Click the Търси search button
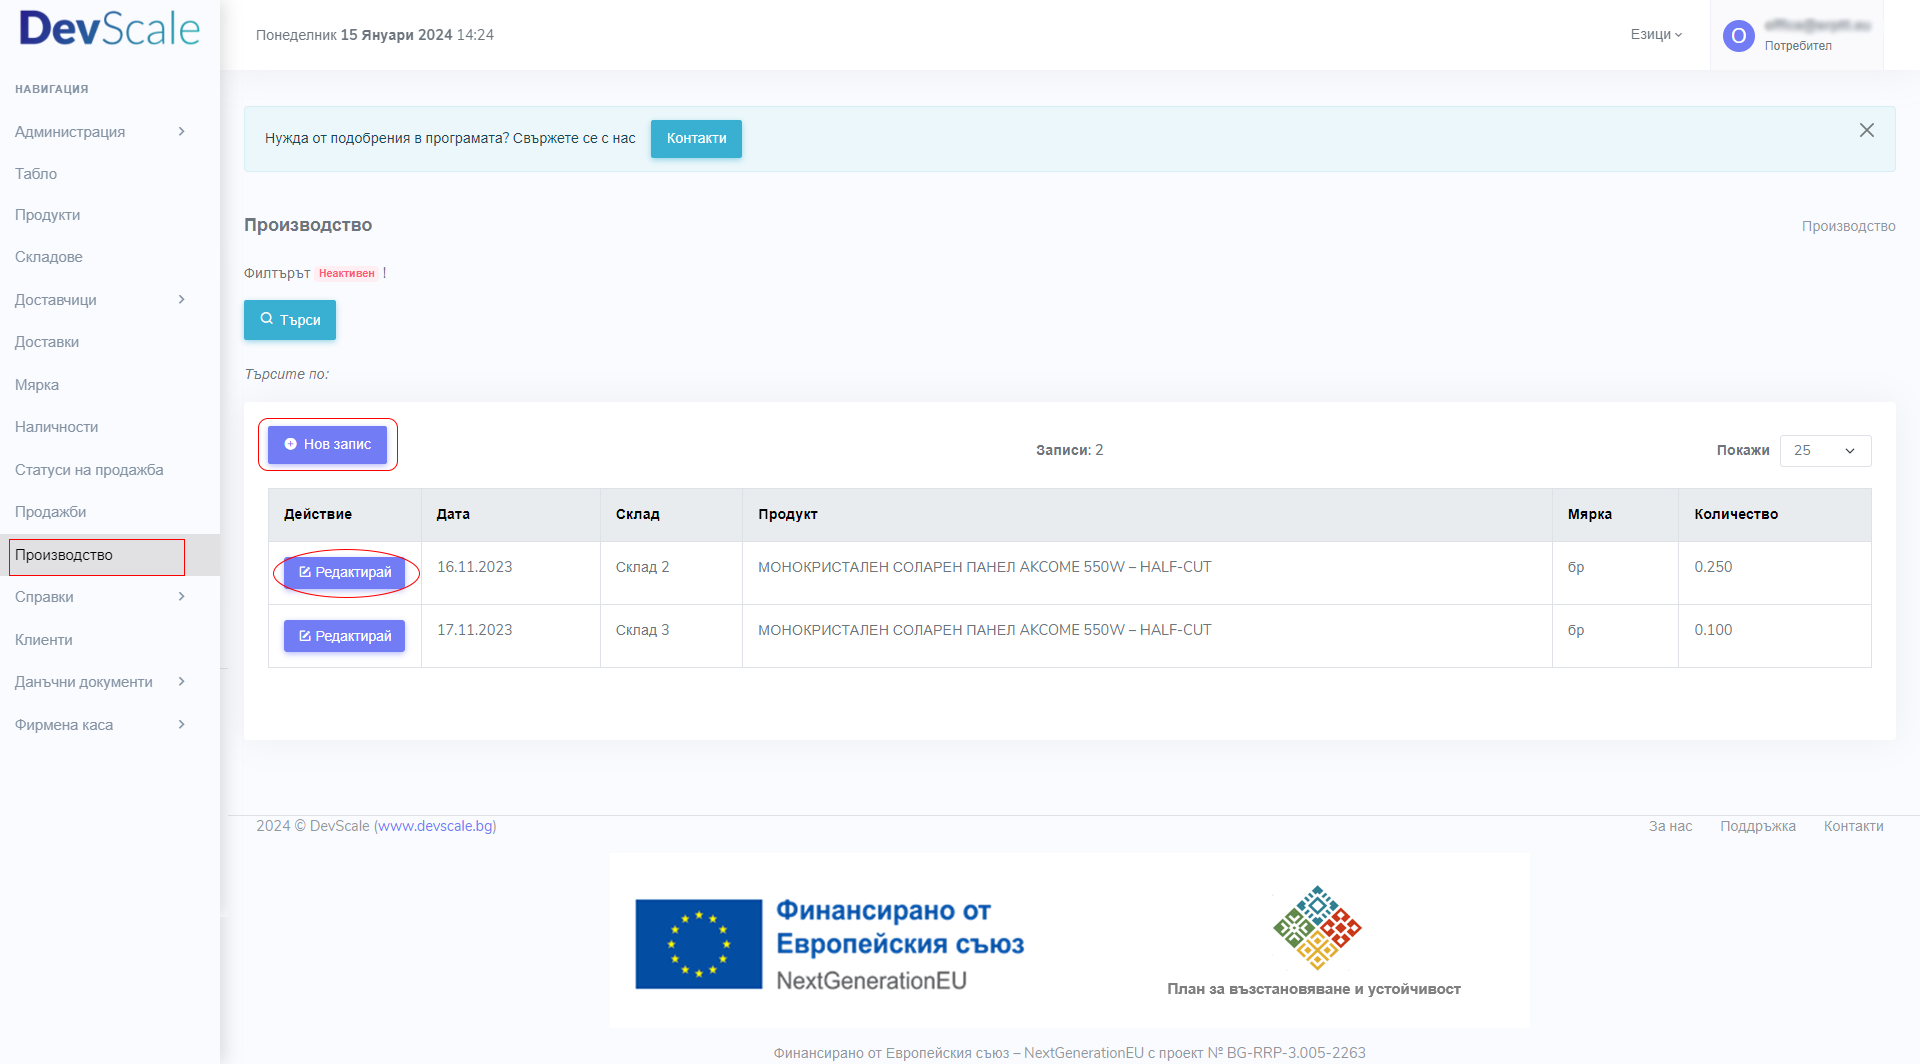The image size is (1920, 1064). (x=290, y=320)
